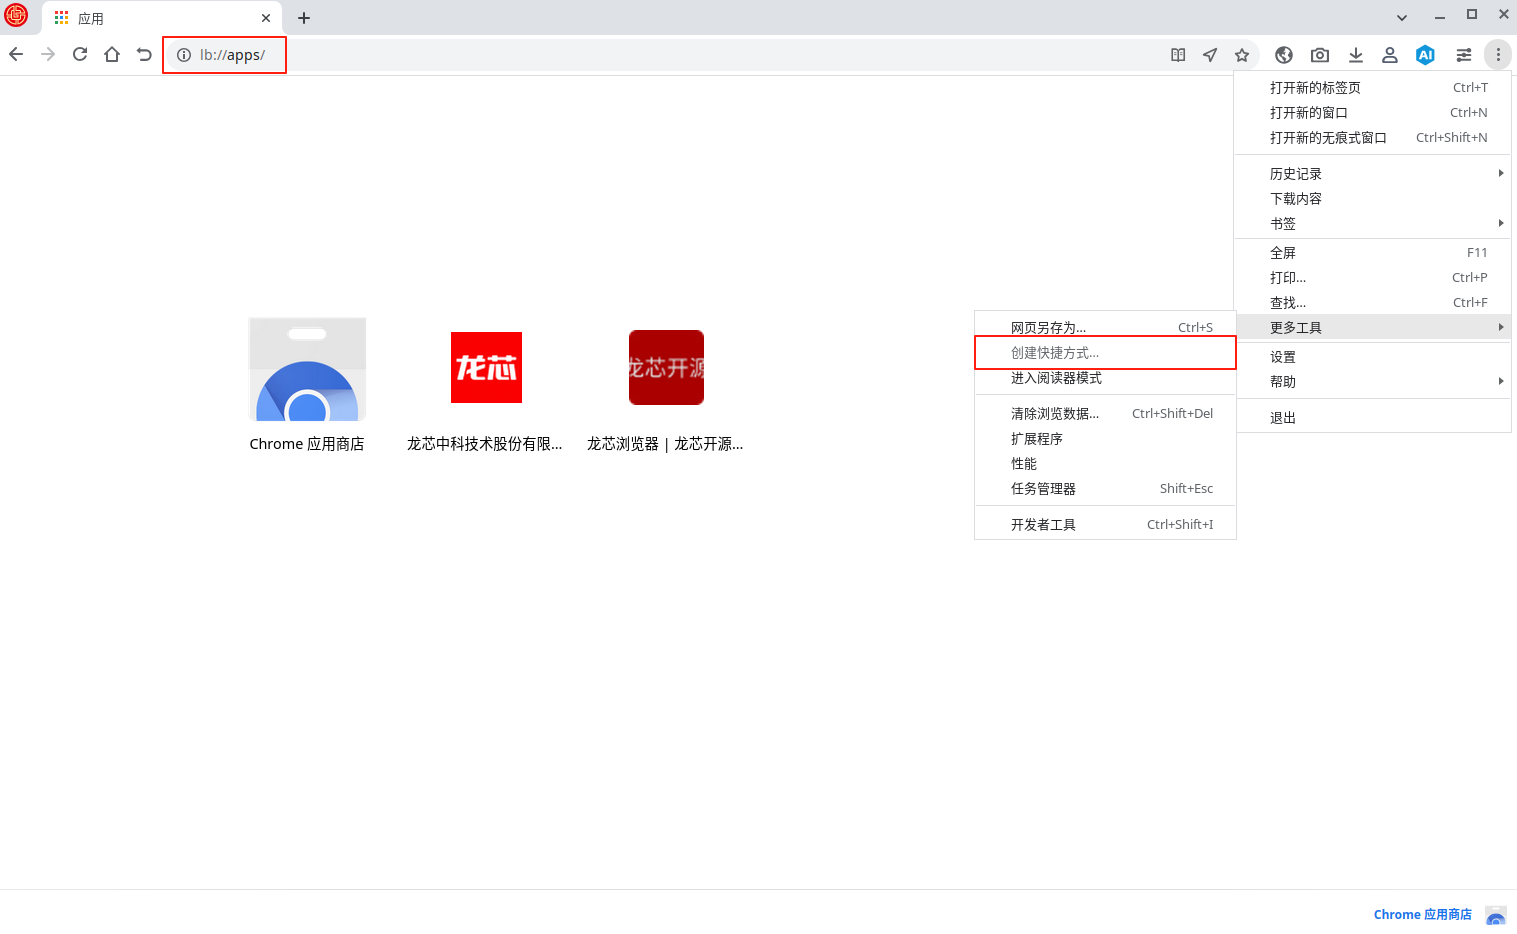Expand 更多工具 submenu

click(1374, 328)
